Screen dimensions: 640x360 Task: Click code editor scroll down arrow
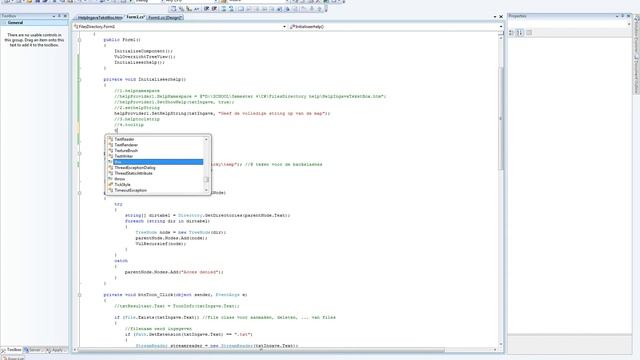coord(501,344)
